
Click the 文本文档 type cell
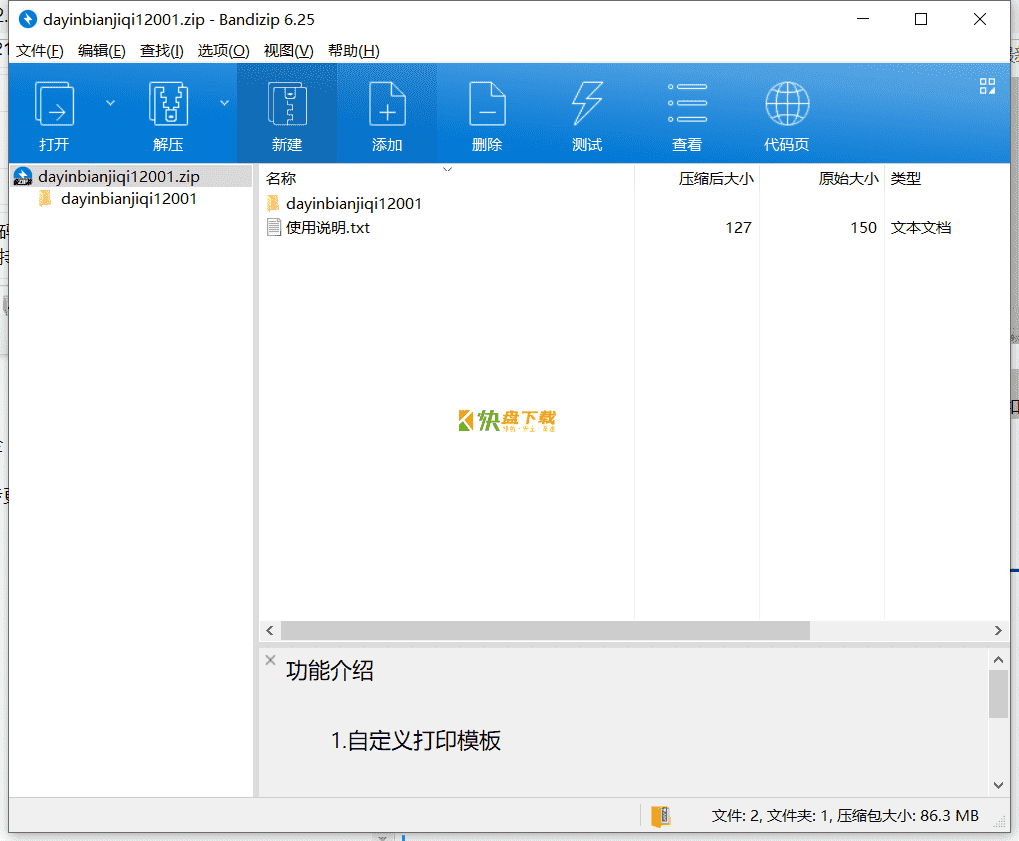point(921,227)
